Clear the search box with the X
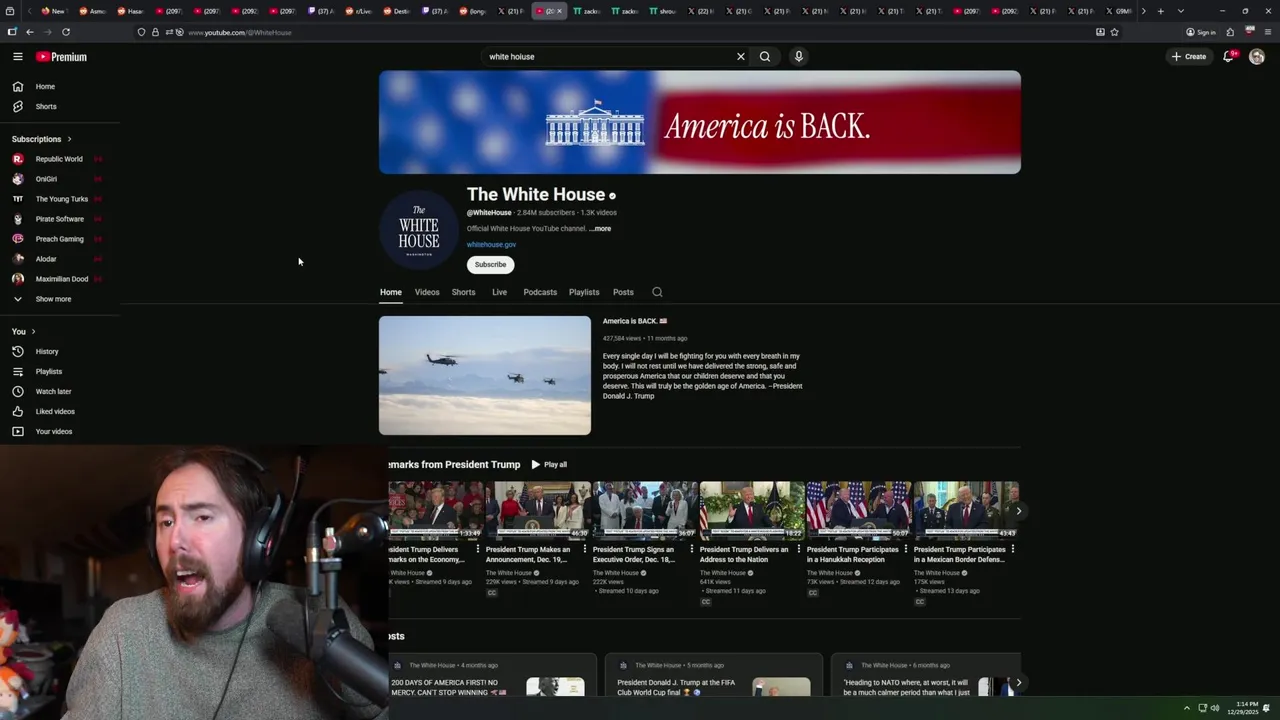The height and width of the screenshot is (720, 1280). click(x=741, y=57)
